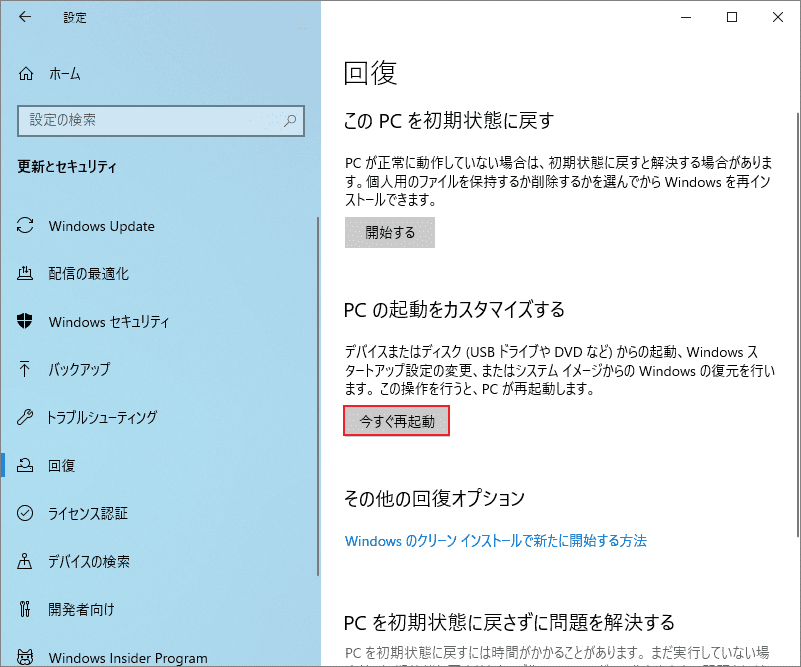The image size is (801, 667).
Task: Click the ライセンス認証 checkmark icon
Action: tap(25, 513)
